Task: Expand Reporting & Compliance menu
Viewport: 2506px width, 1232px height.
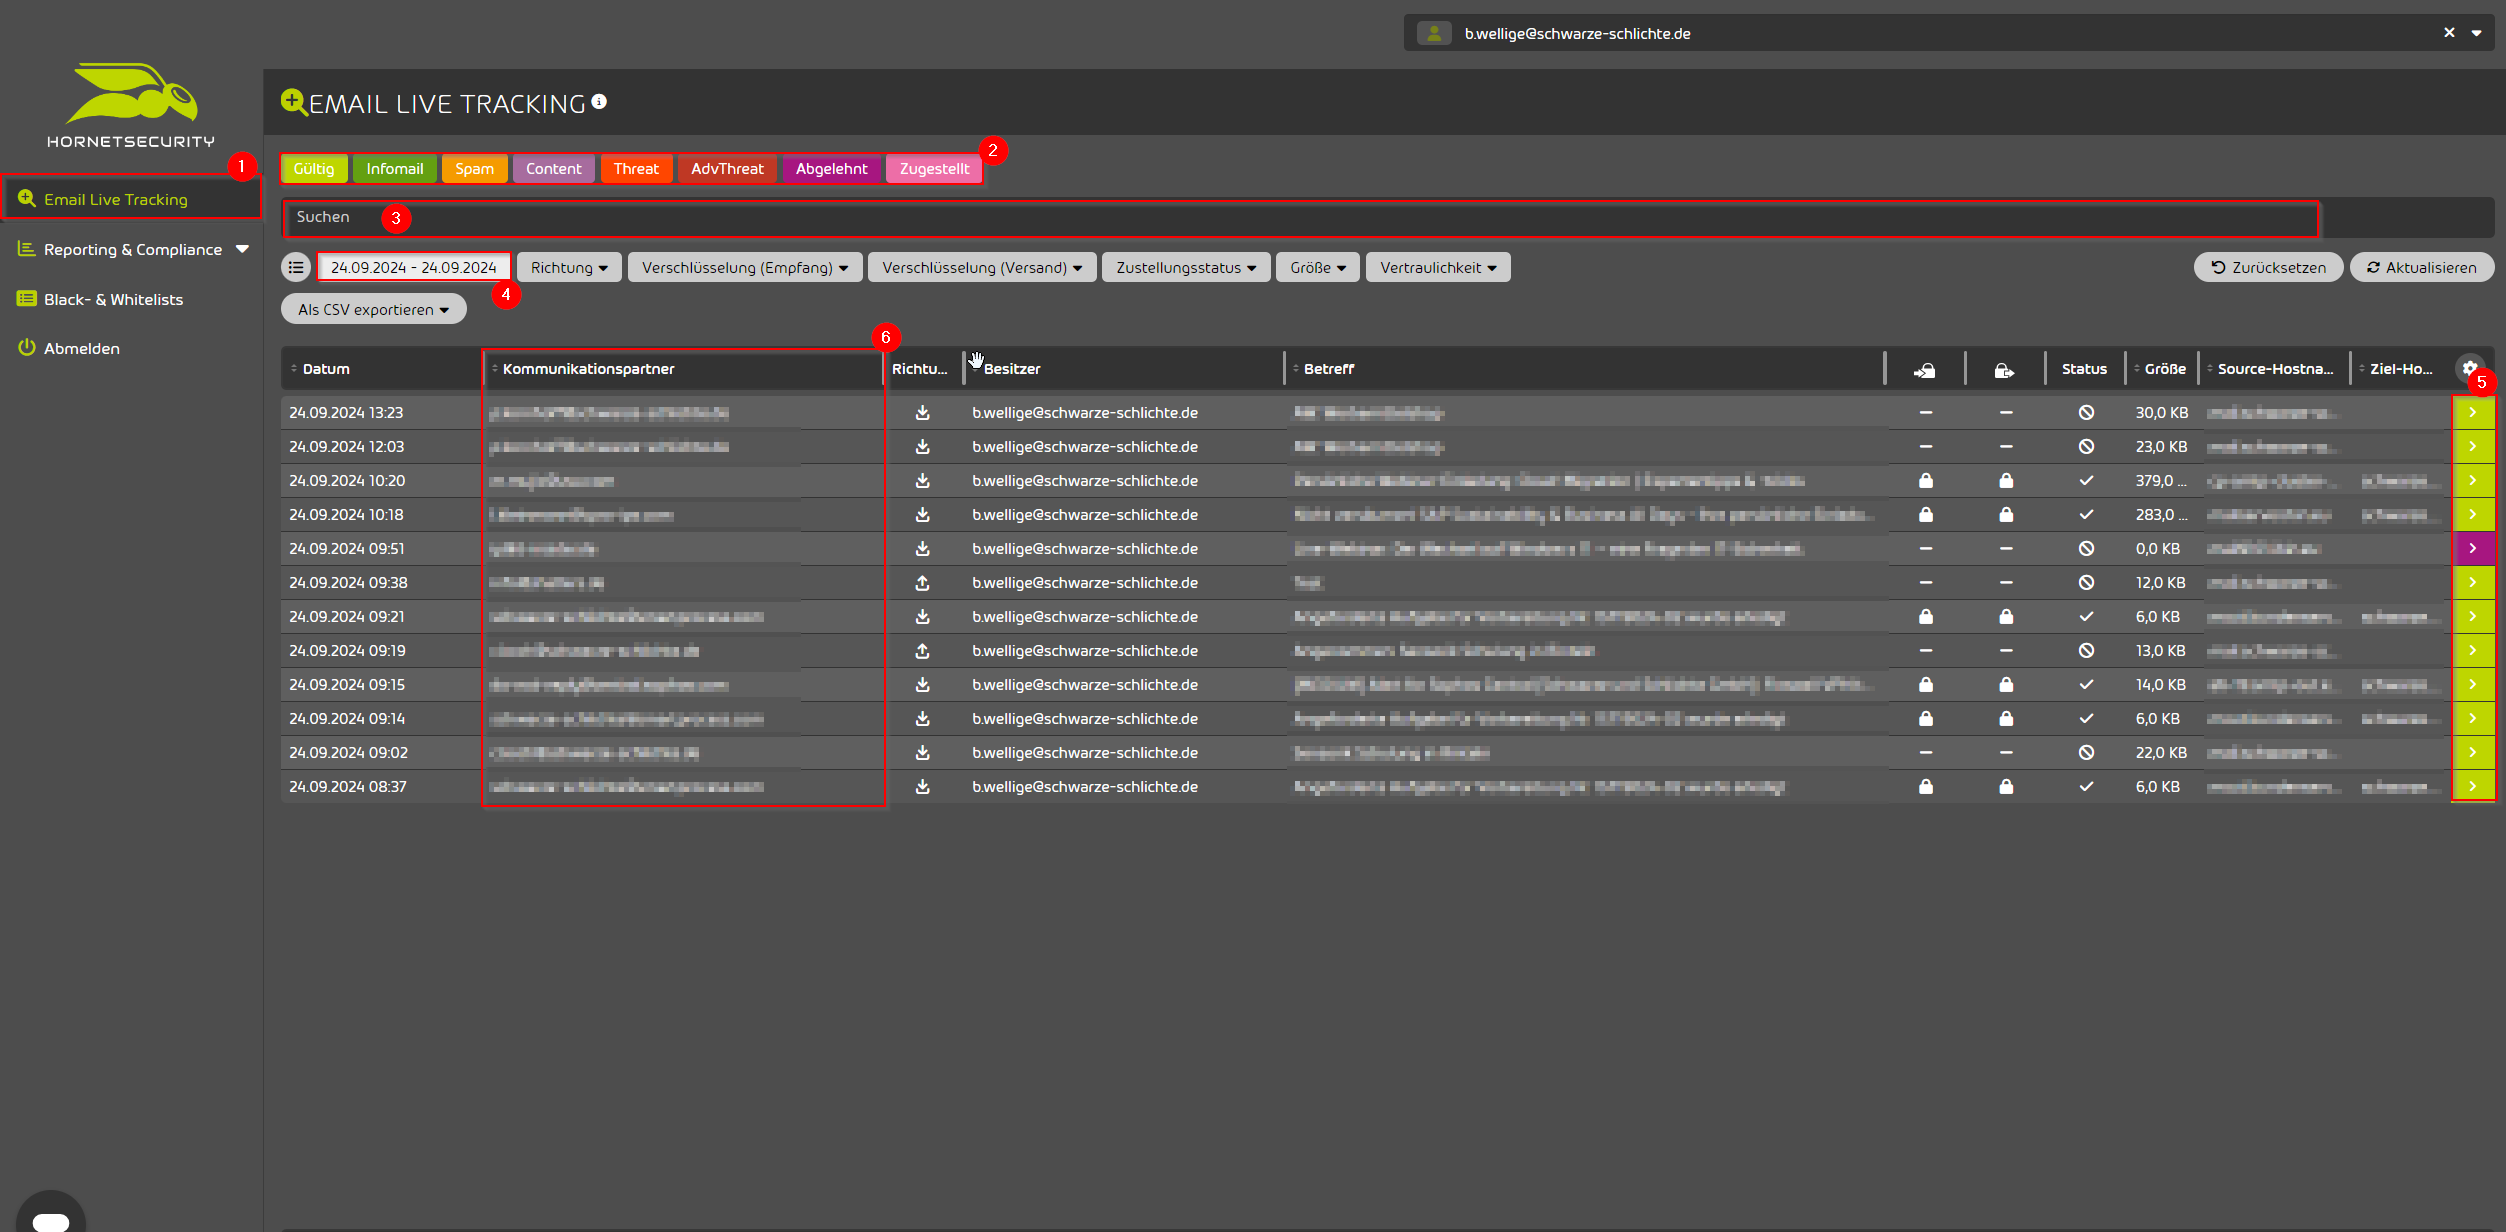Action: click(x=133, y=249)
